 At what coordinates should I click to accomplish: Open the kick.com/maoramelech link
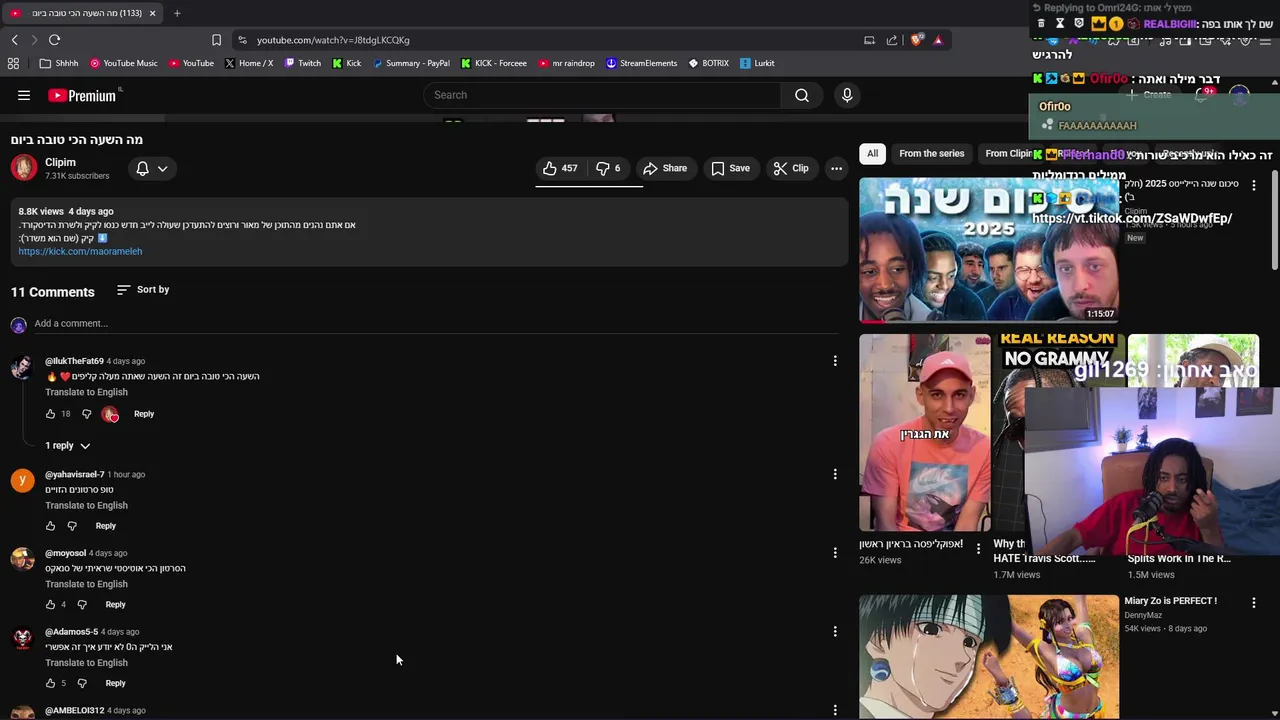point(80,251)
